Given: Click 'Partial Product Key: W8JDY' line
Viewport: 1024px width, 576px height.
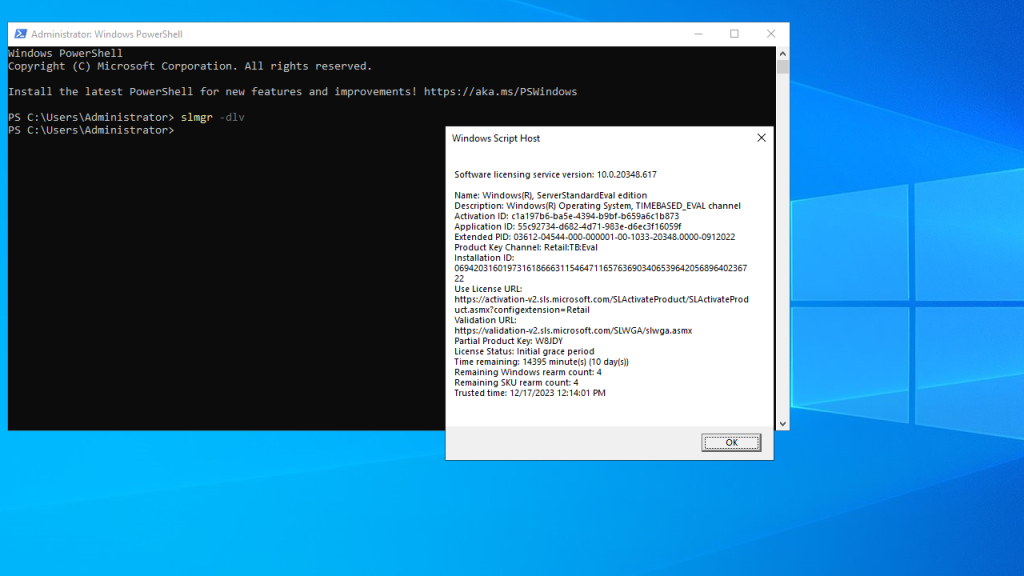Looking at the screenshot, I should (x=508, y=341).
